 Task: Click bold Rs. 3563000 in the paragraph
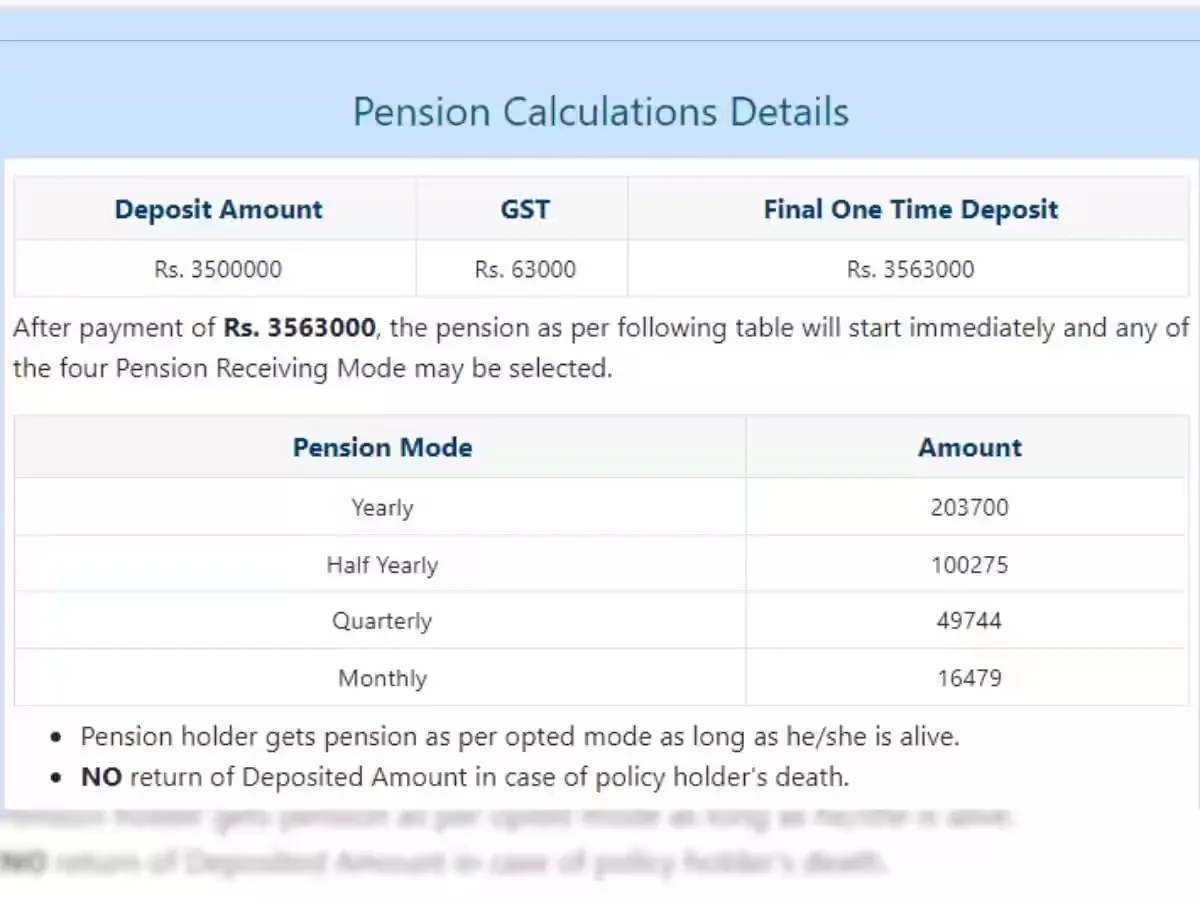click(300, 328)
